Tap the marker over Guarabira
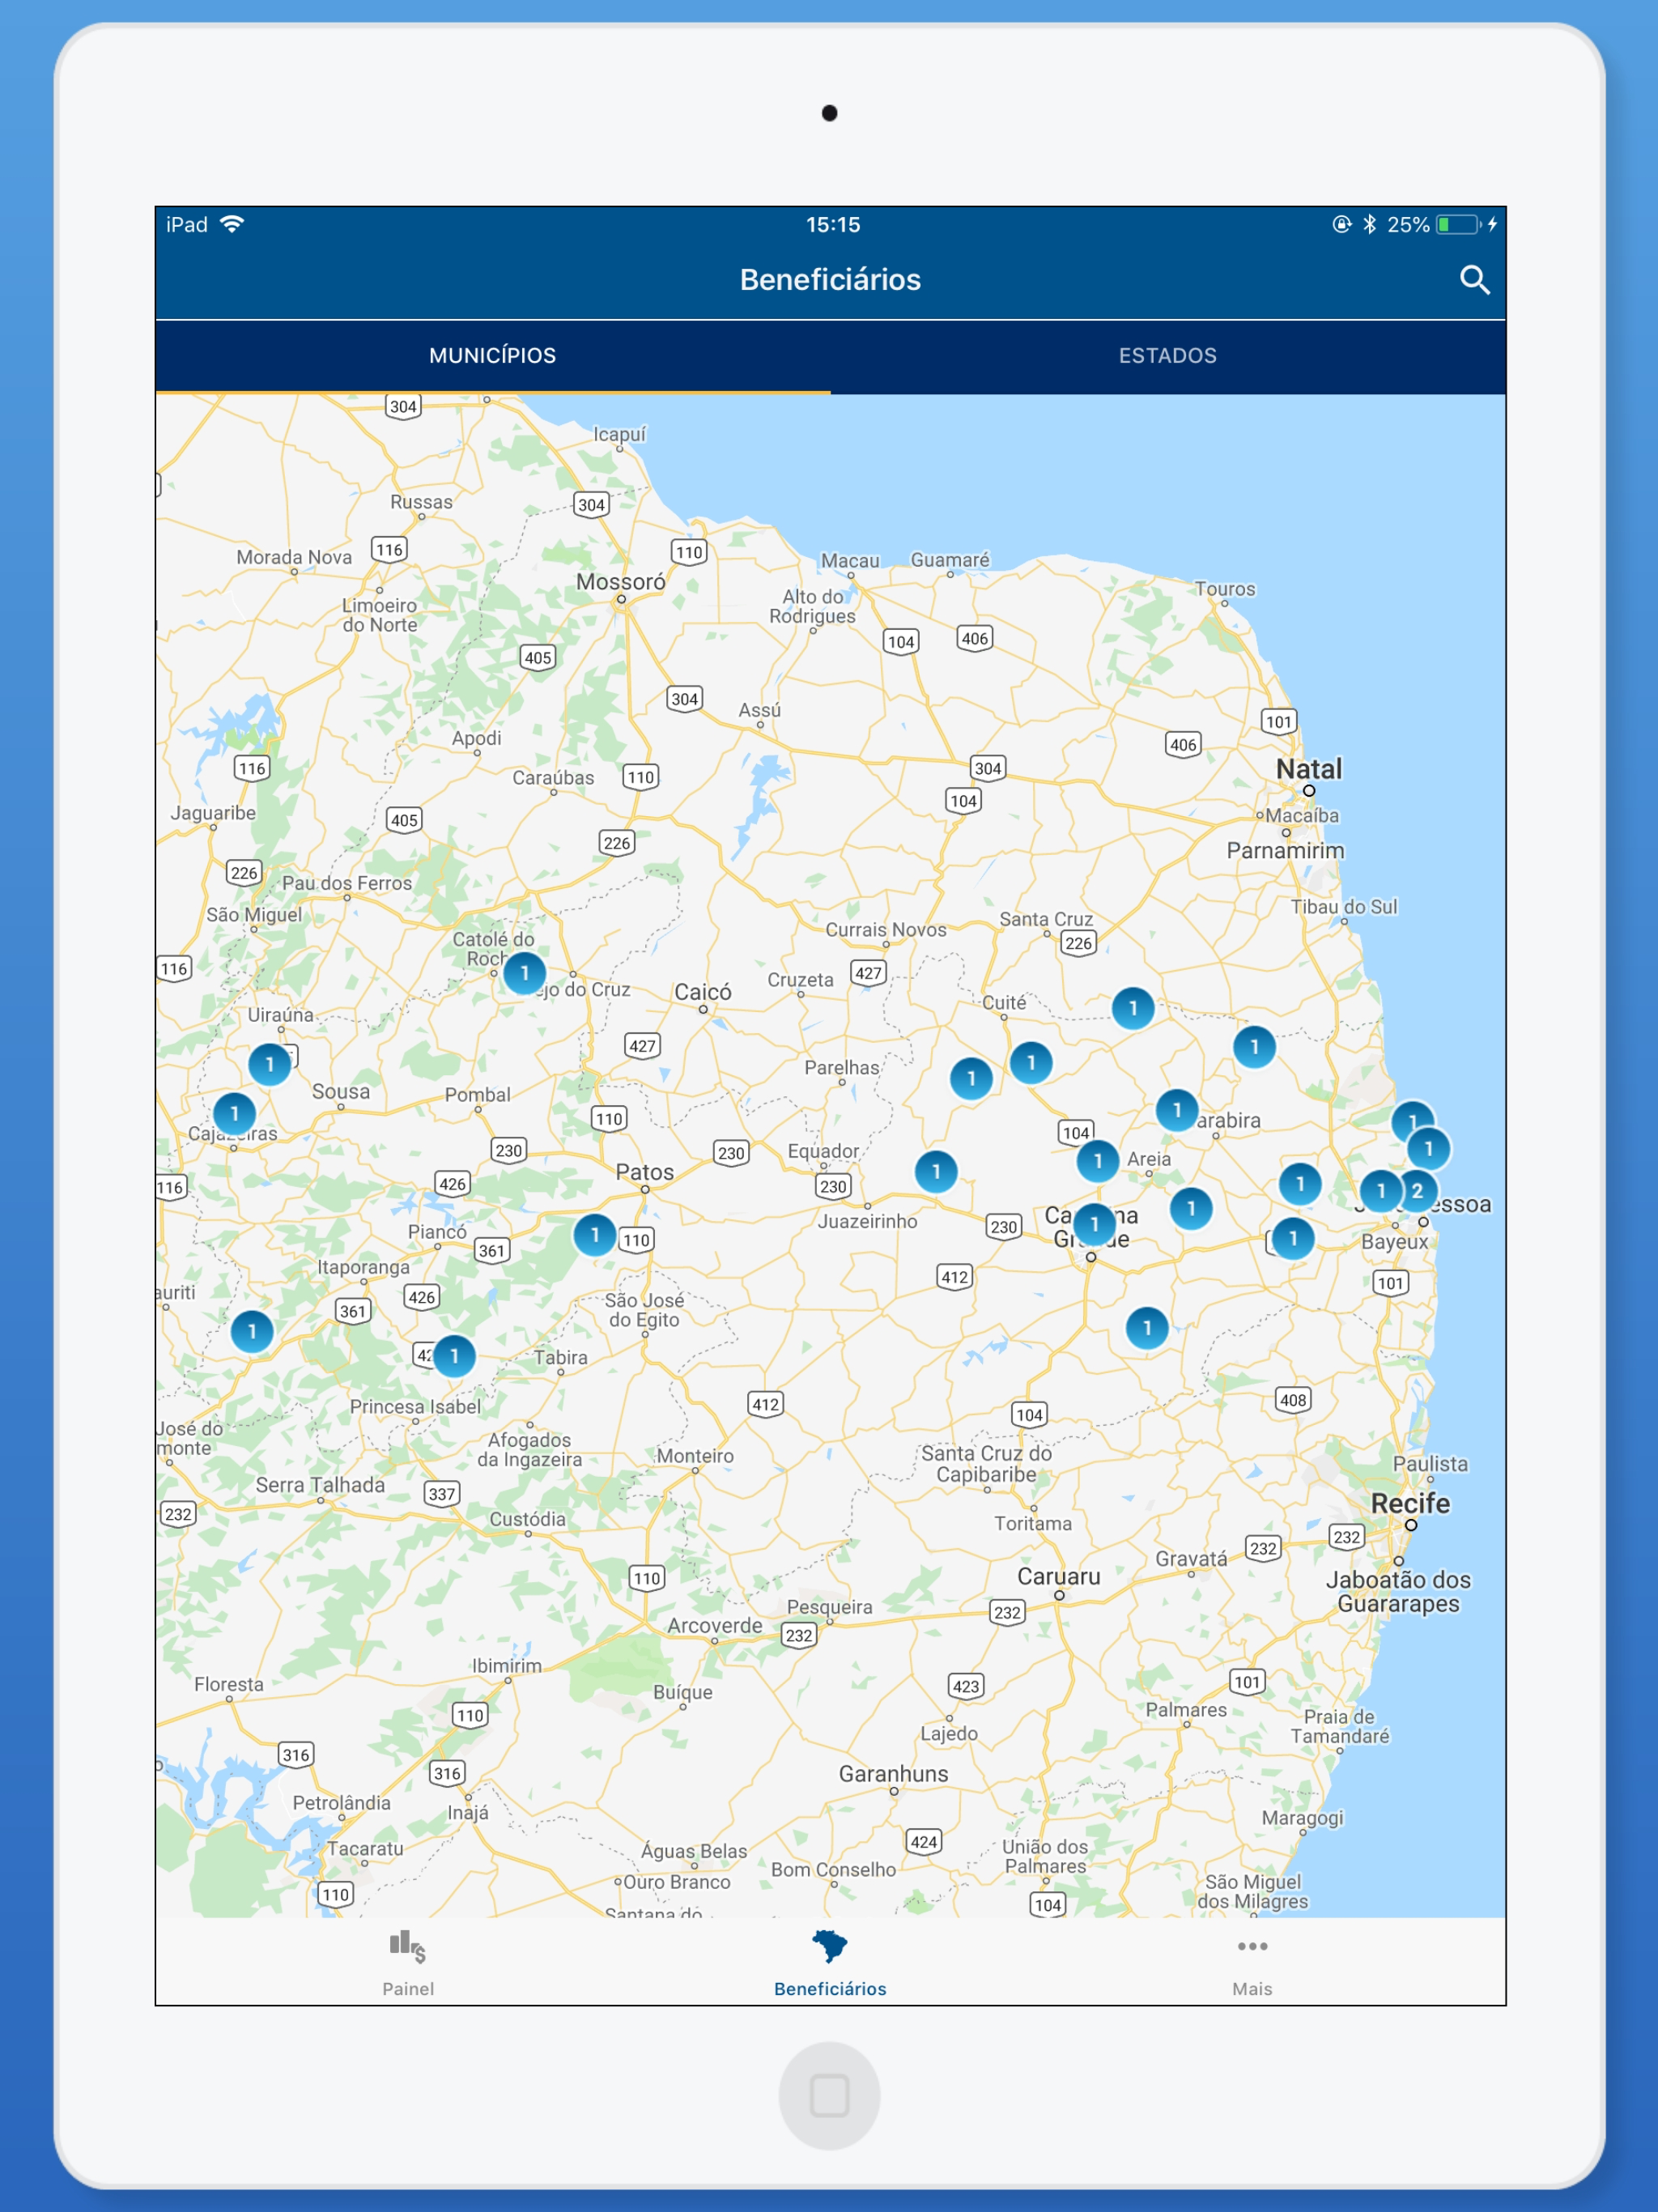 click(1177, 1110)
